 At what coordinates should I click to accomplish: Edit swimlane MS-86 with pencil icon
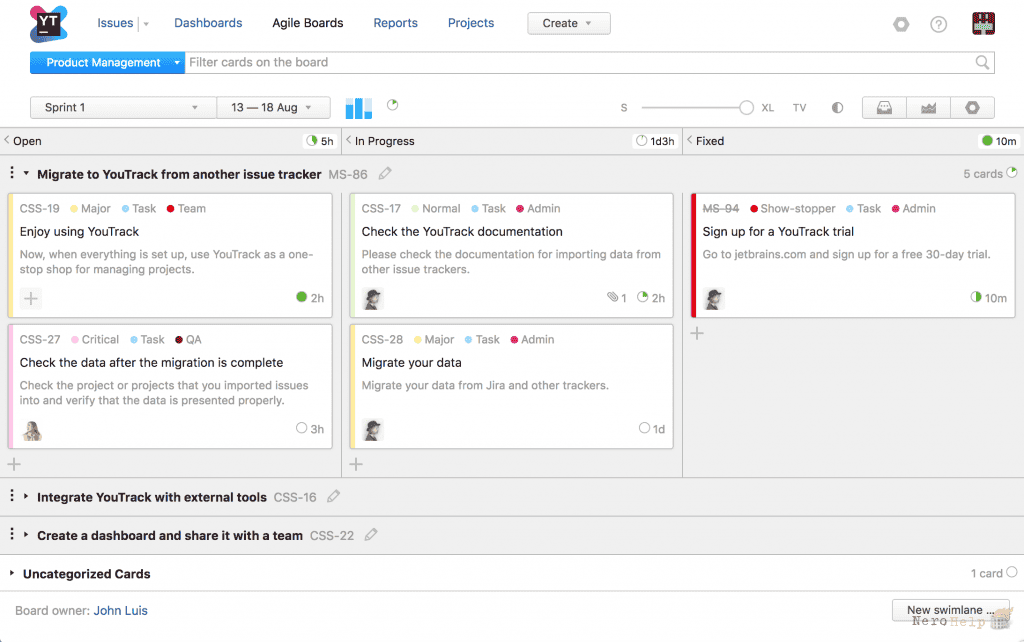pos(385,173)
